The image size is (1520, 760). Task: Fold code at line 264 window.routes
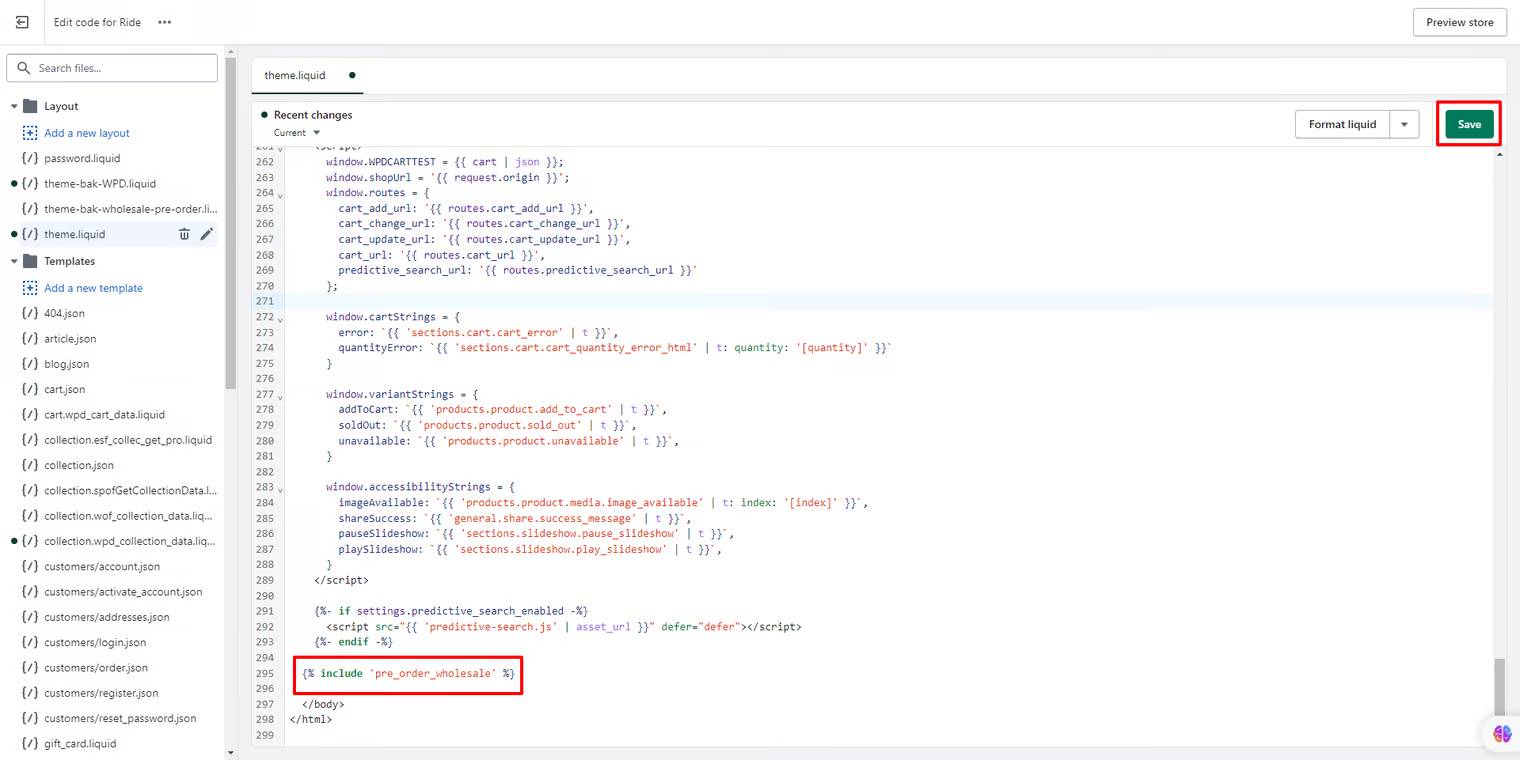(281, 194)
